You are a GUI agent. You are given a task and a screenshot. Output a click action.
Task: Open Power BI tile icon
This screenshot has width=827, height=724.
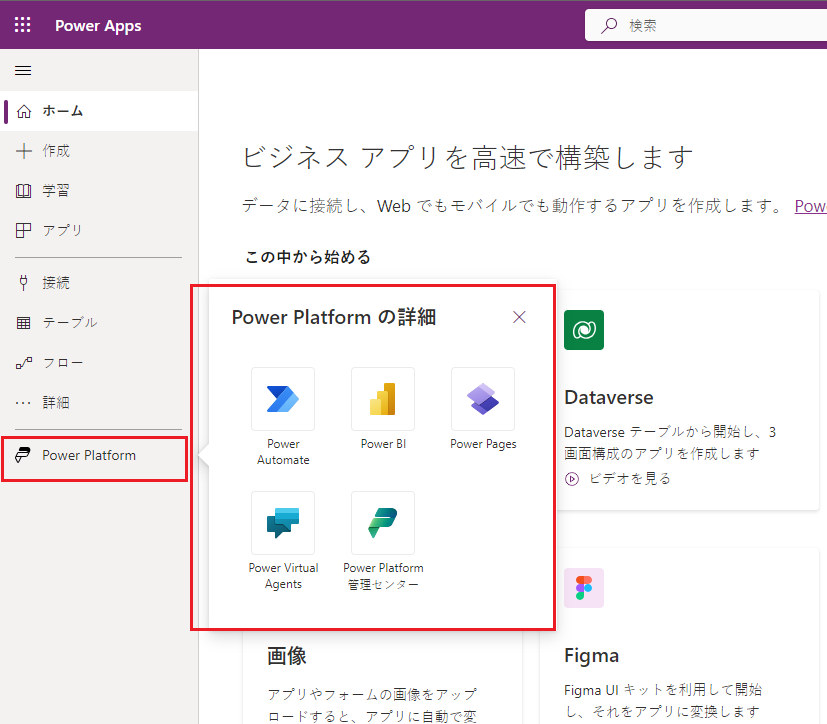383,399
